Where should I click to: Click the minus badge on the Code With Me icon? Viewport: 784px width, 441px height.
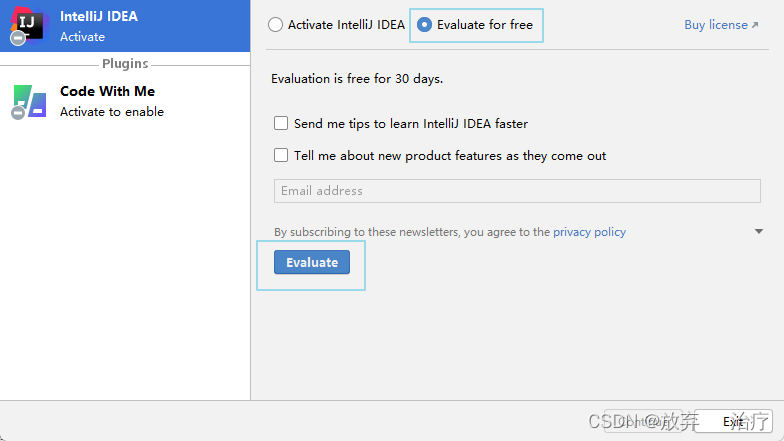point(18,113)
